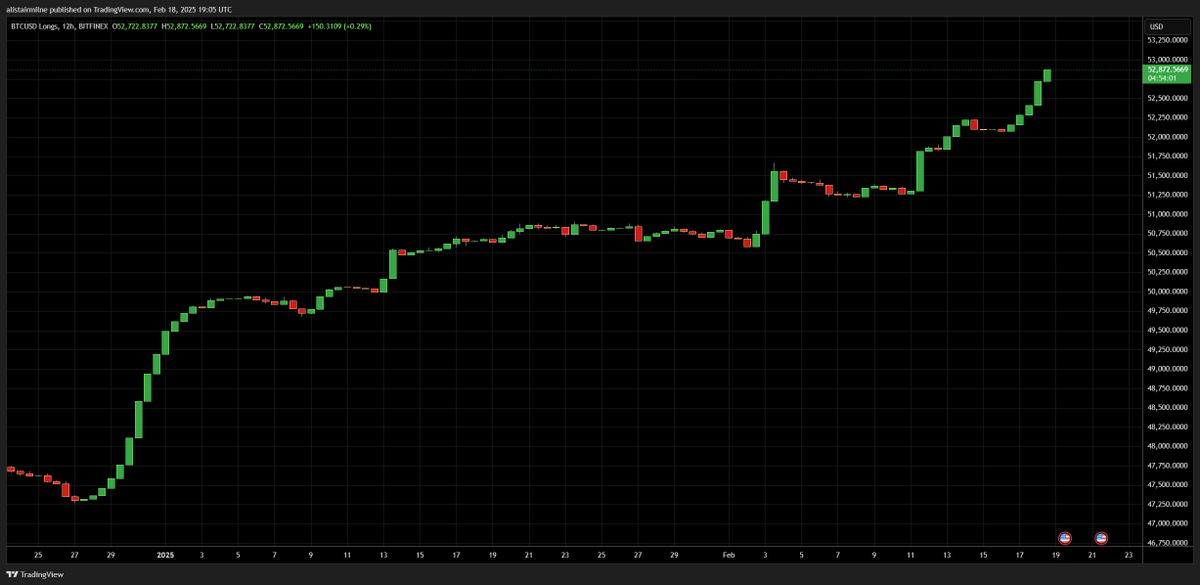This screenshot has width=1200, height=585.
Task: Click the green current price label on the axis
Action: click(1167, 73)
